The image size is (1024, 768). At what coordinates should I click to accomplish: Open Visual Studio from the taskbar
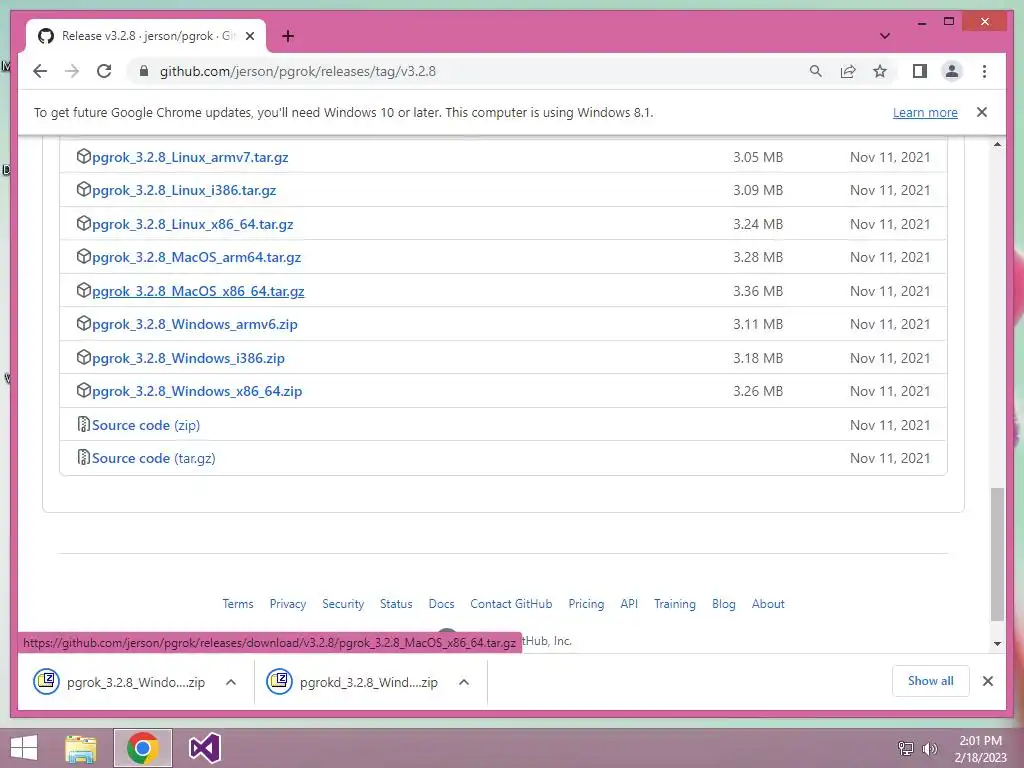[204, 748]
